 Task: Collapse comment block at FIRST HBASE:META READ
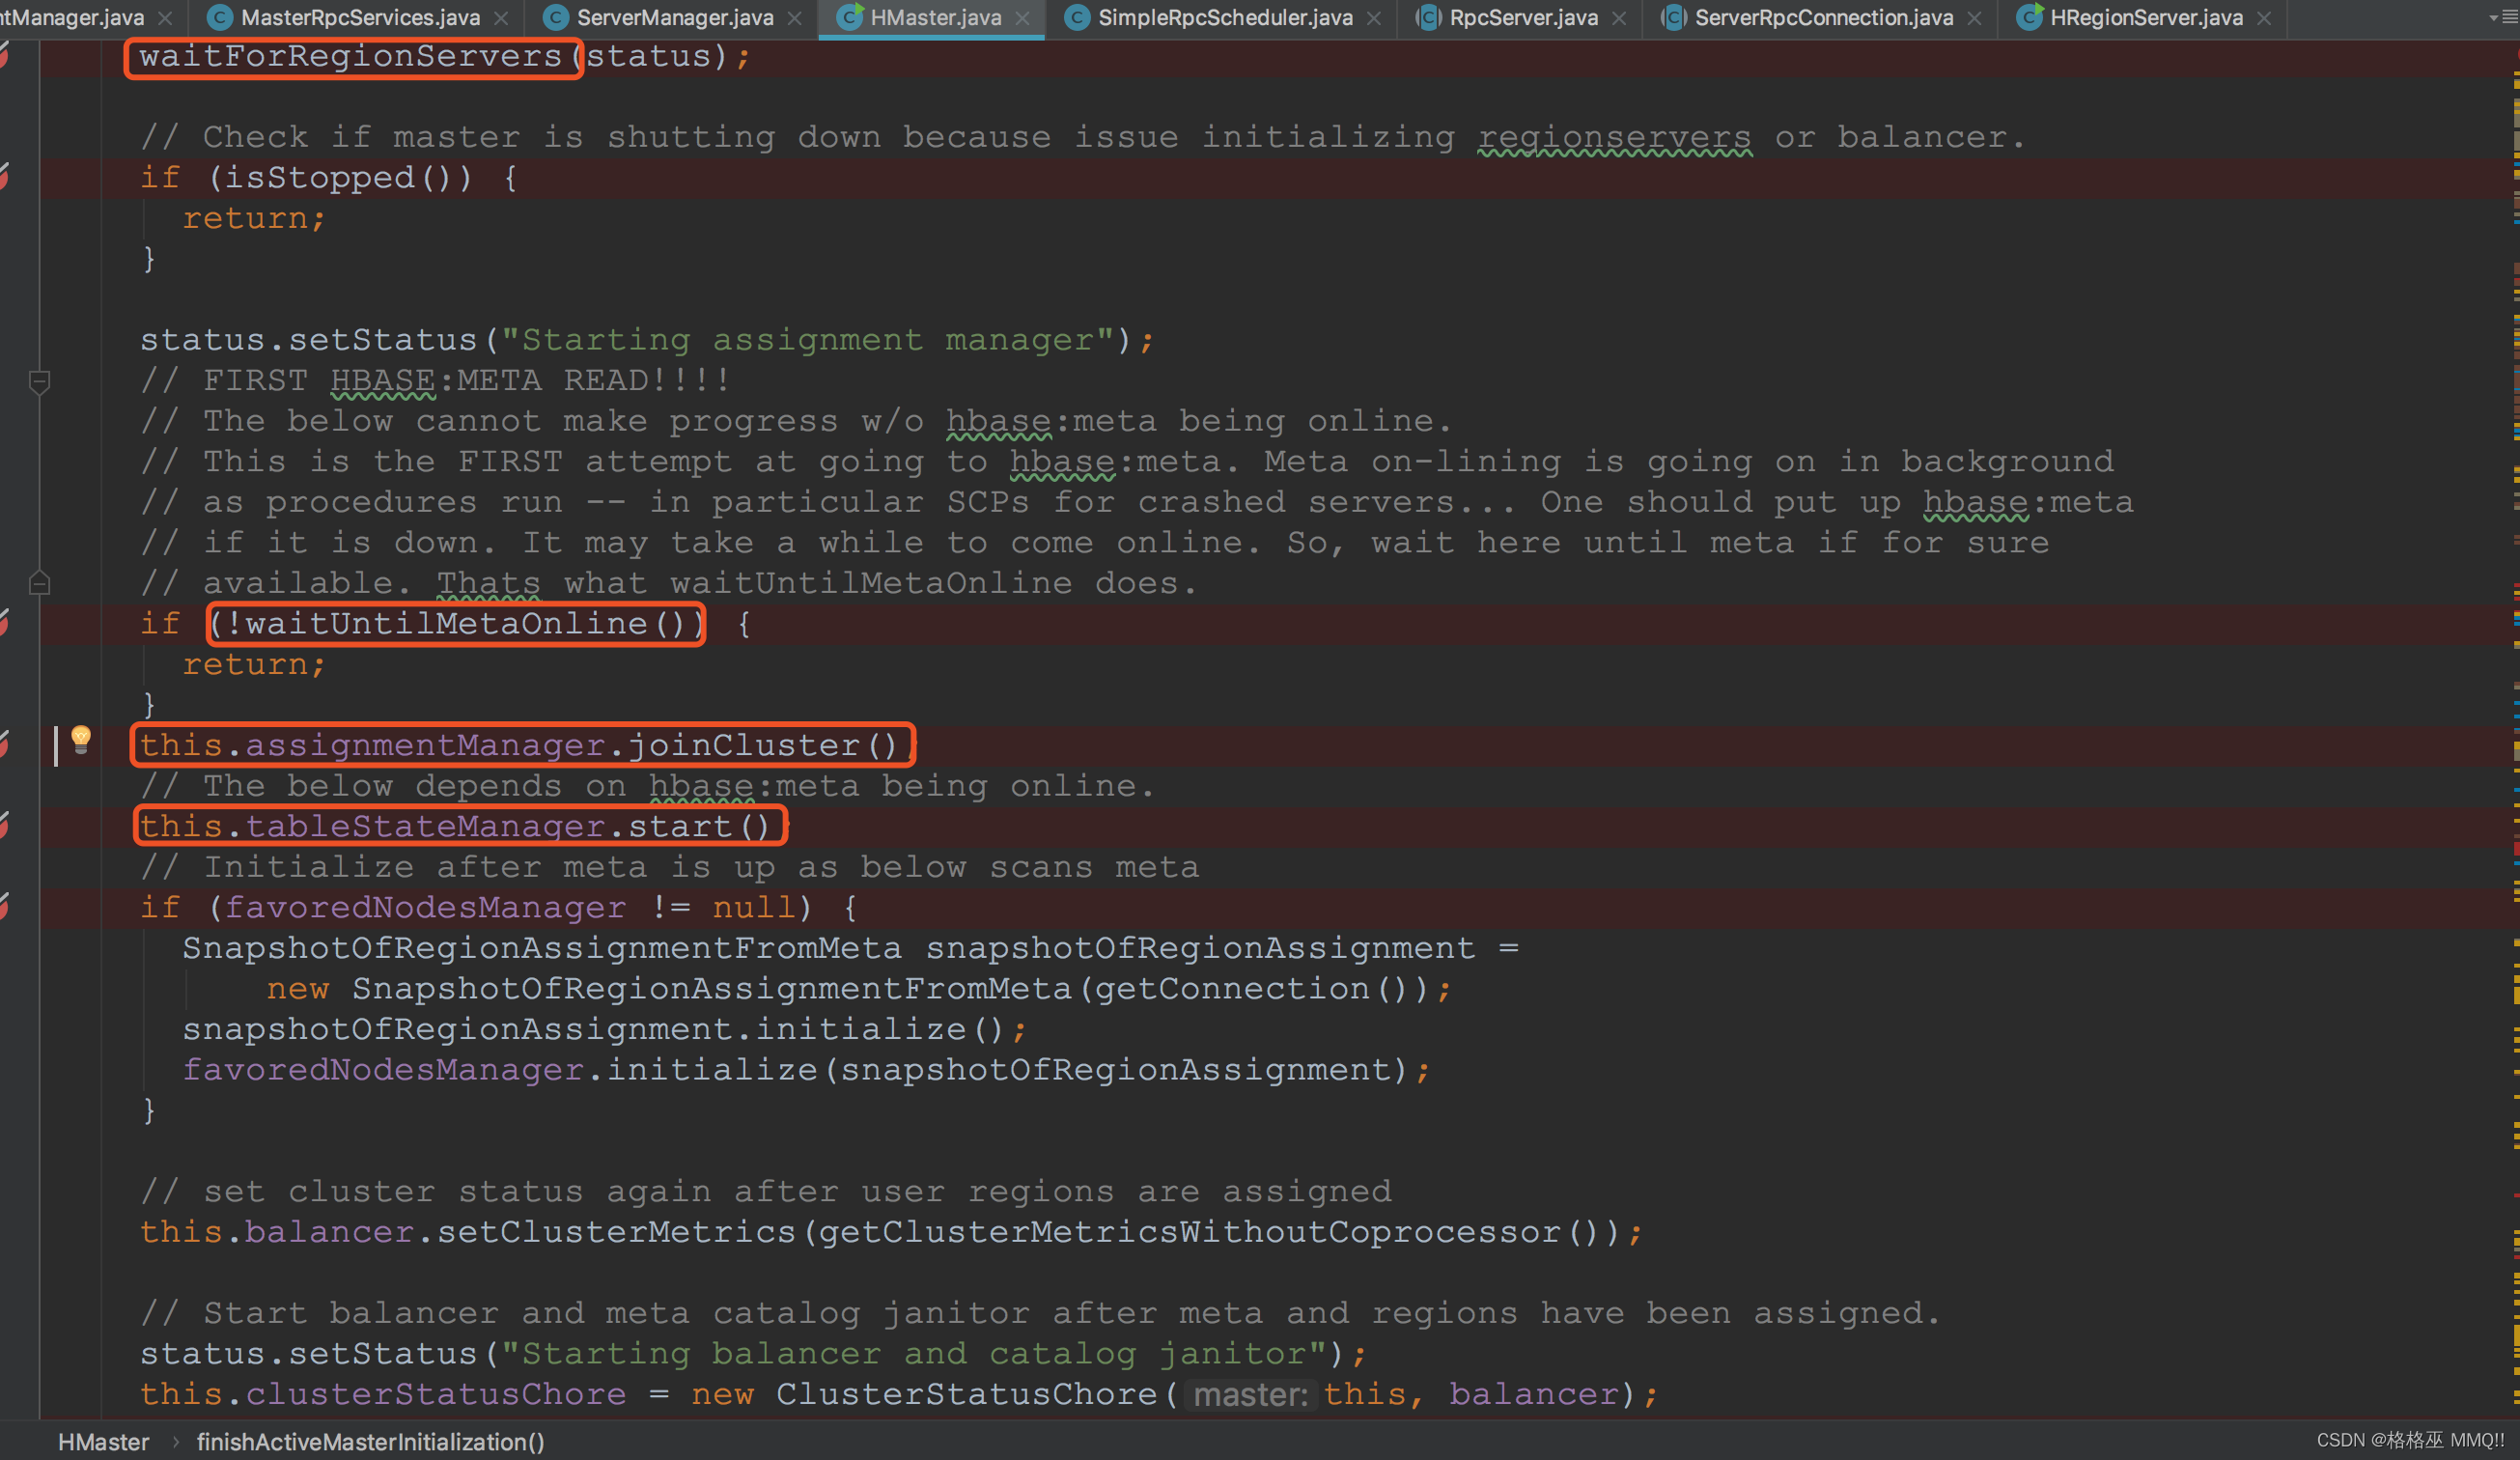(x=39, y=381)
